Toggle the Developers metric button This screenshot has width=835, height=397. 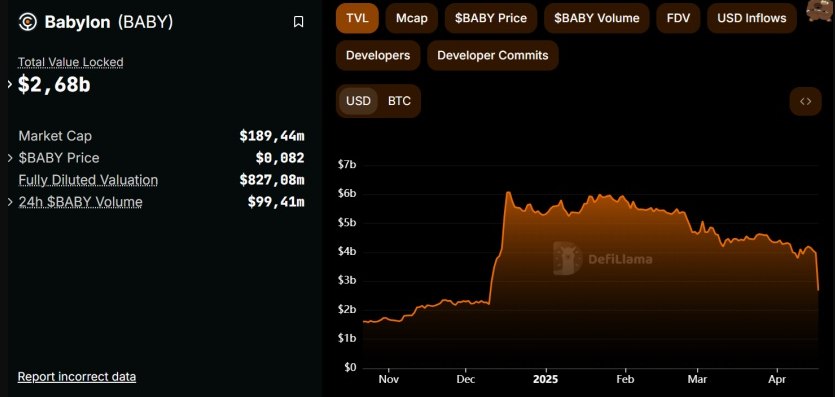[x=378, y=55]
